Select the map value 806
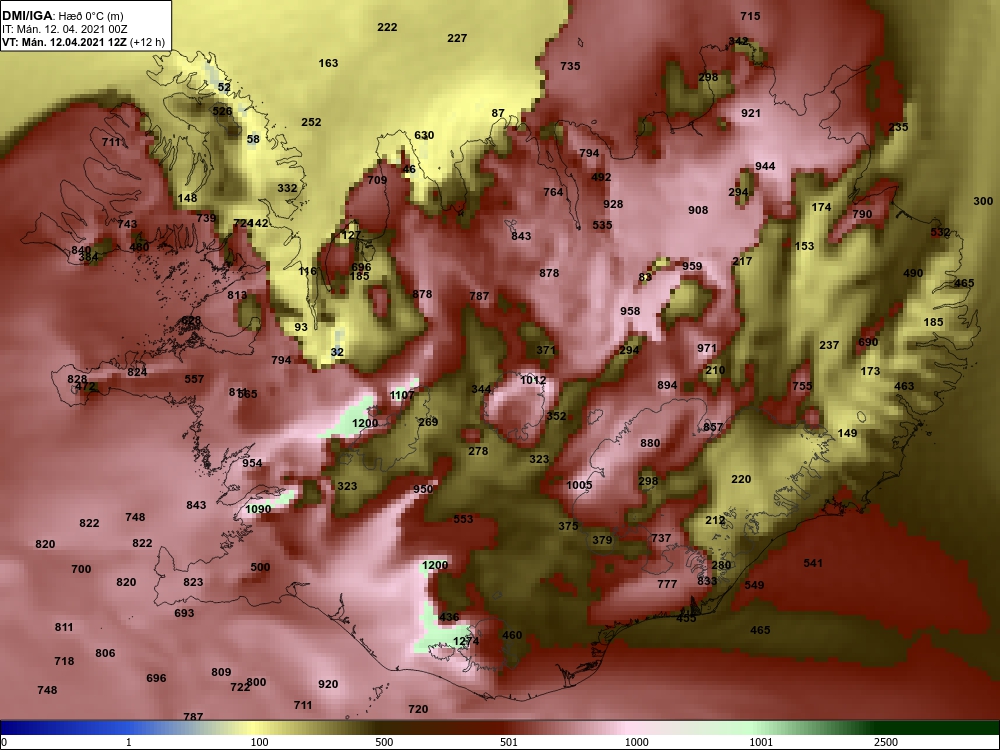The image size is (1000, 750). coord(105,653)
